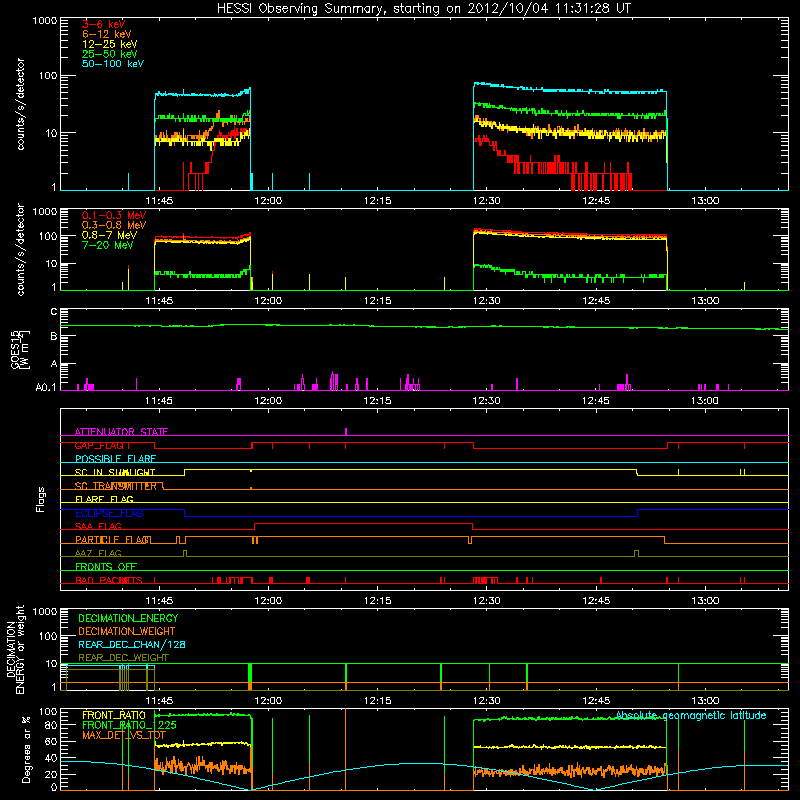Screen dimensions: 800x800
Task: Select the Degrees or % axis title
Action: pos(26,750)
